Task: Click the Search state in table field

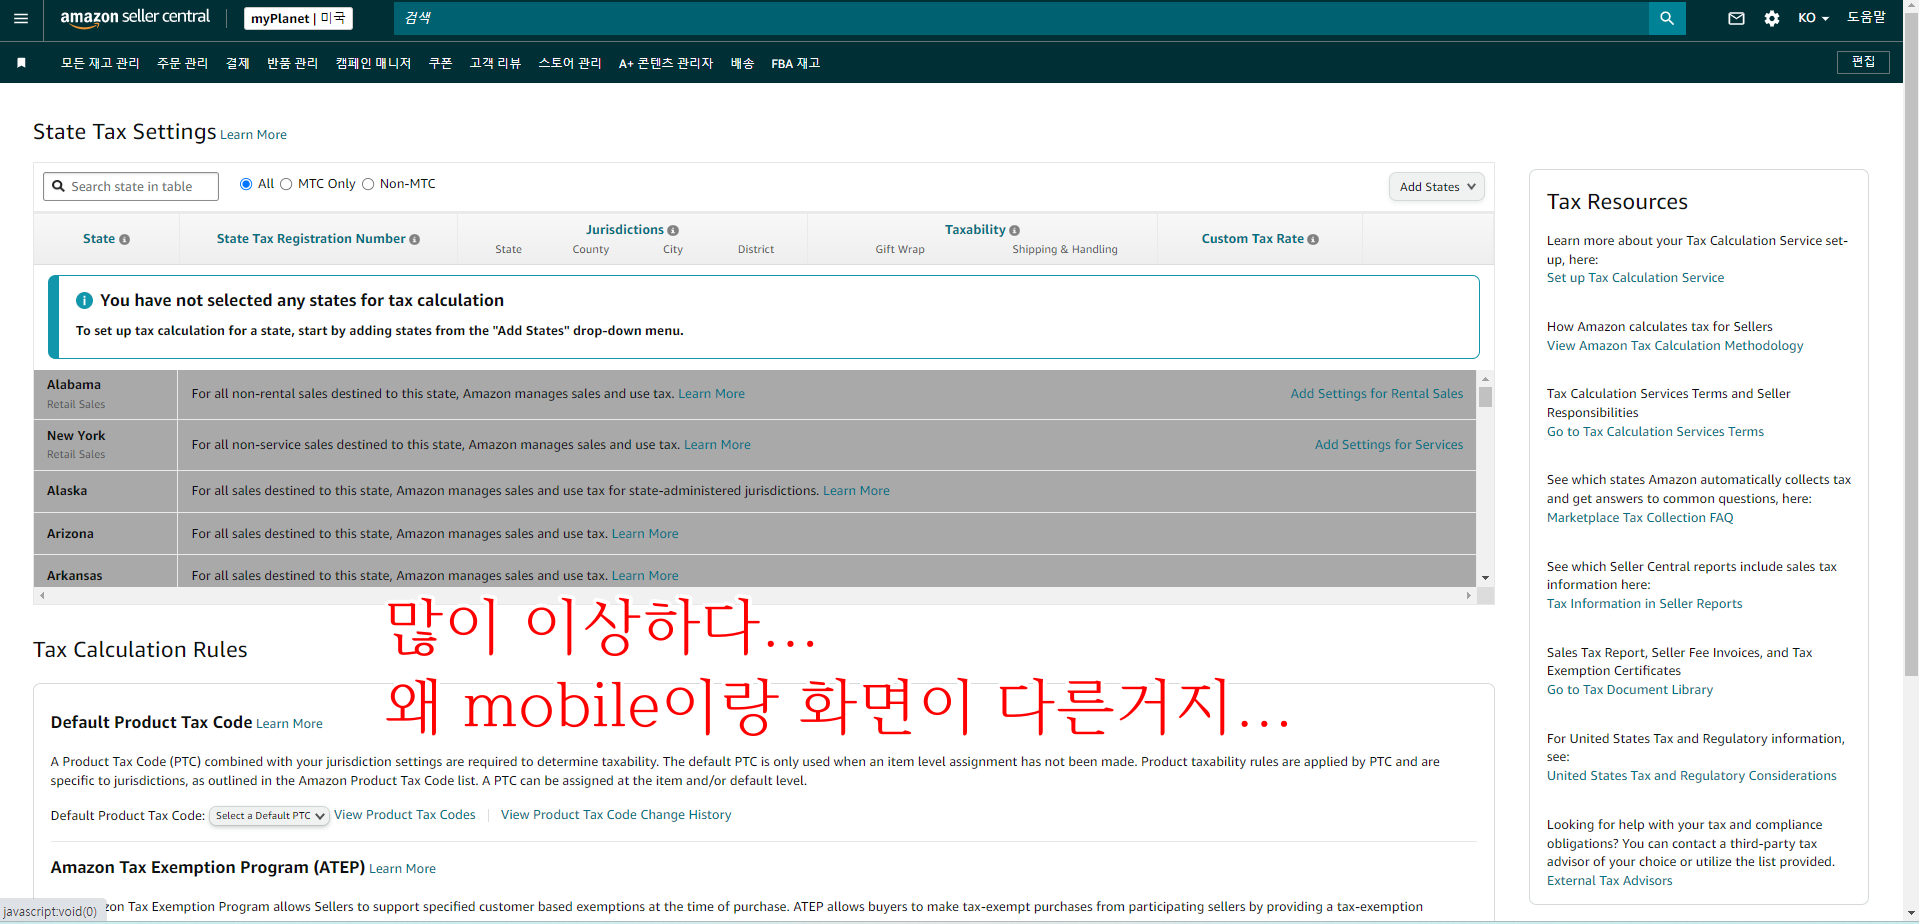Action: 131,187
